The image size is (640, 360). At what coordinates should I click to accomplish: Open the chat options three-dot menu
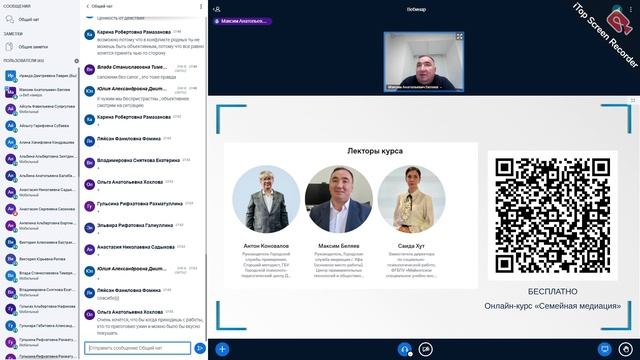click(x=201, y=7)
